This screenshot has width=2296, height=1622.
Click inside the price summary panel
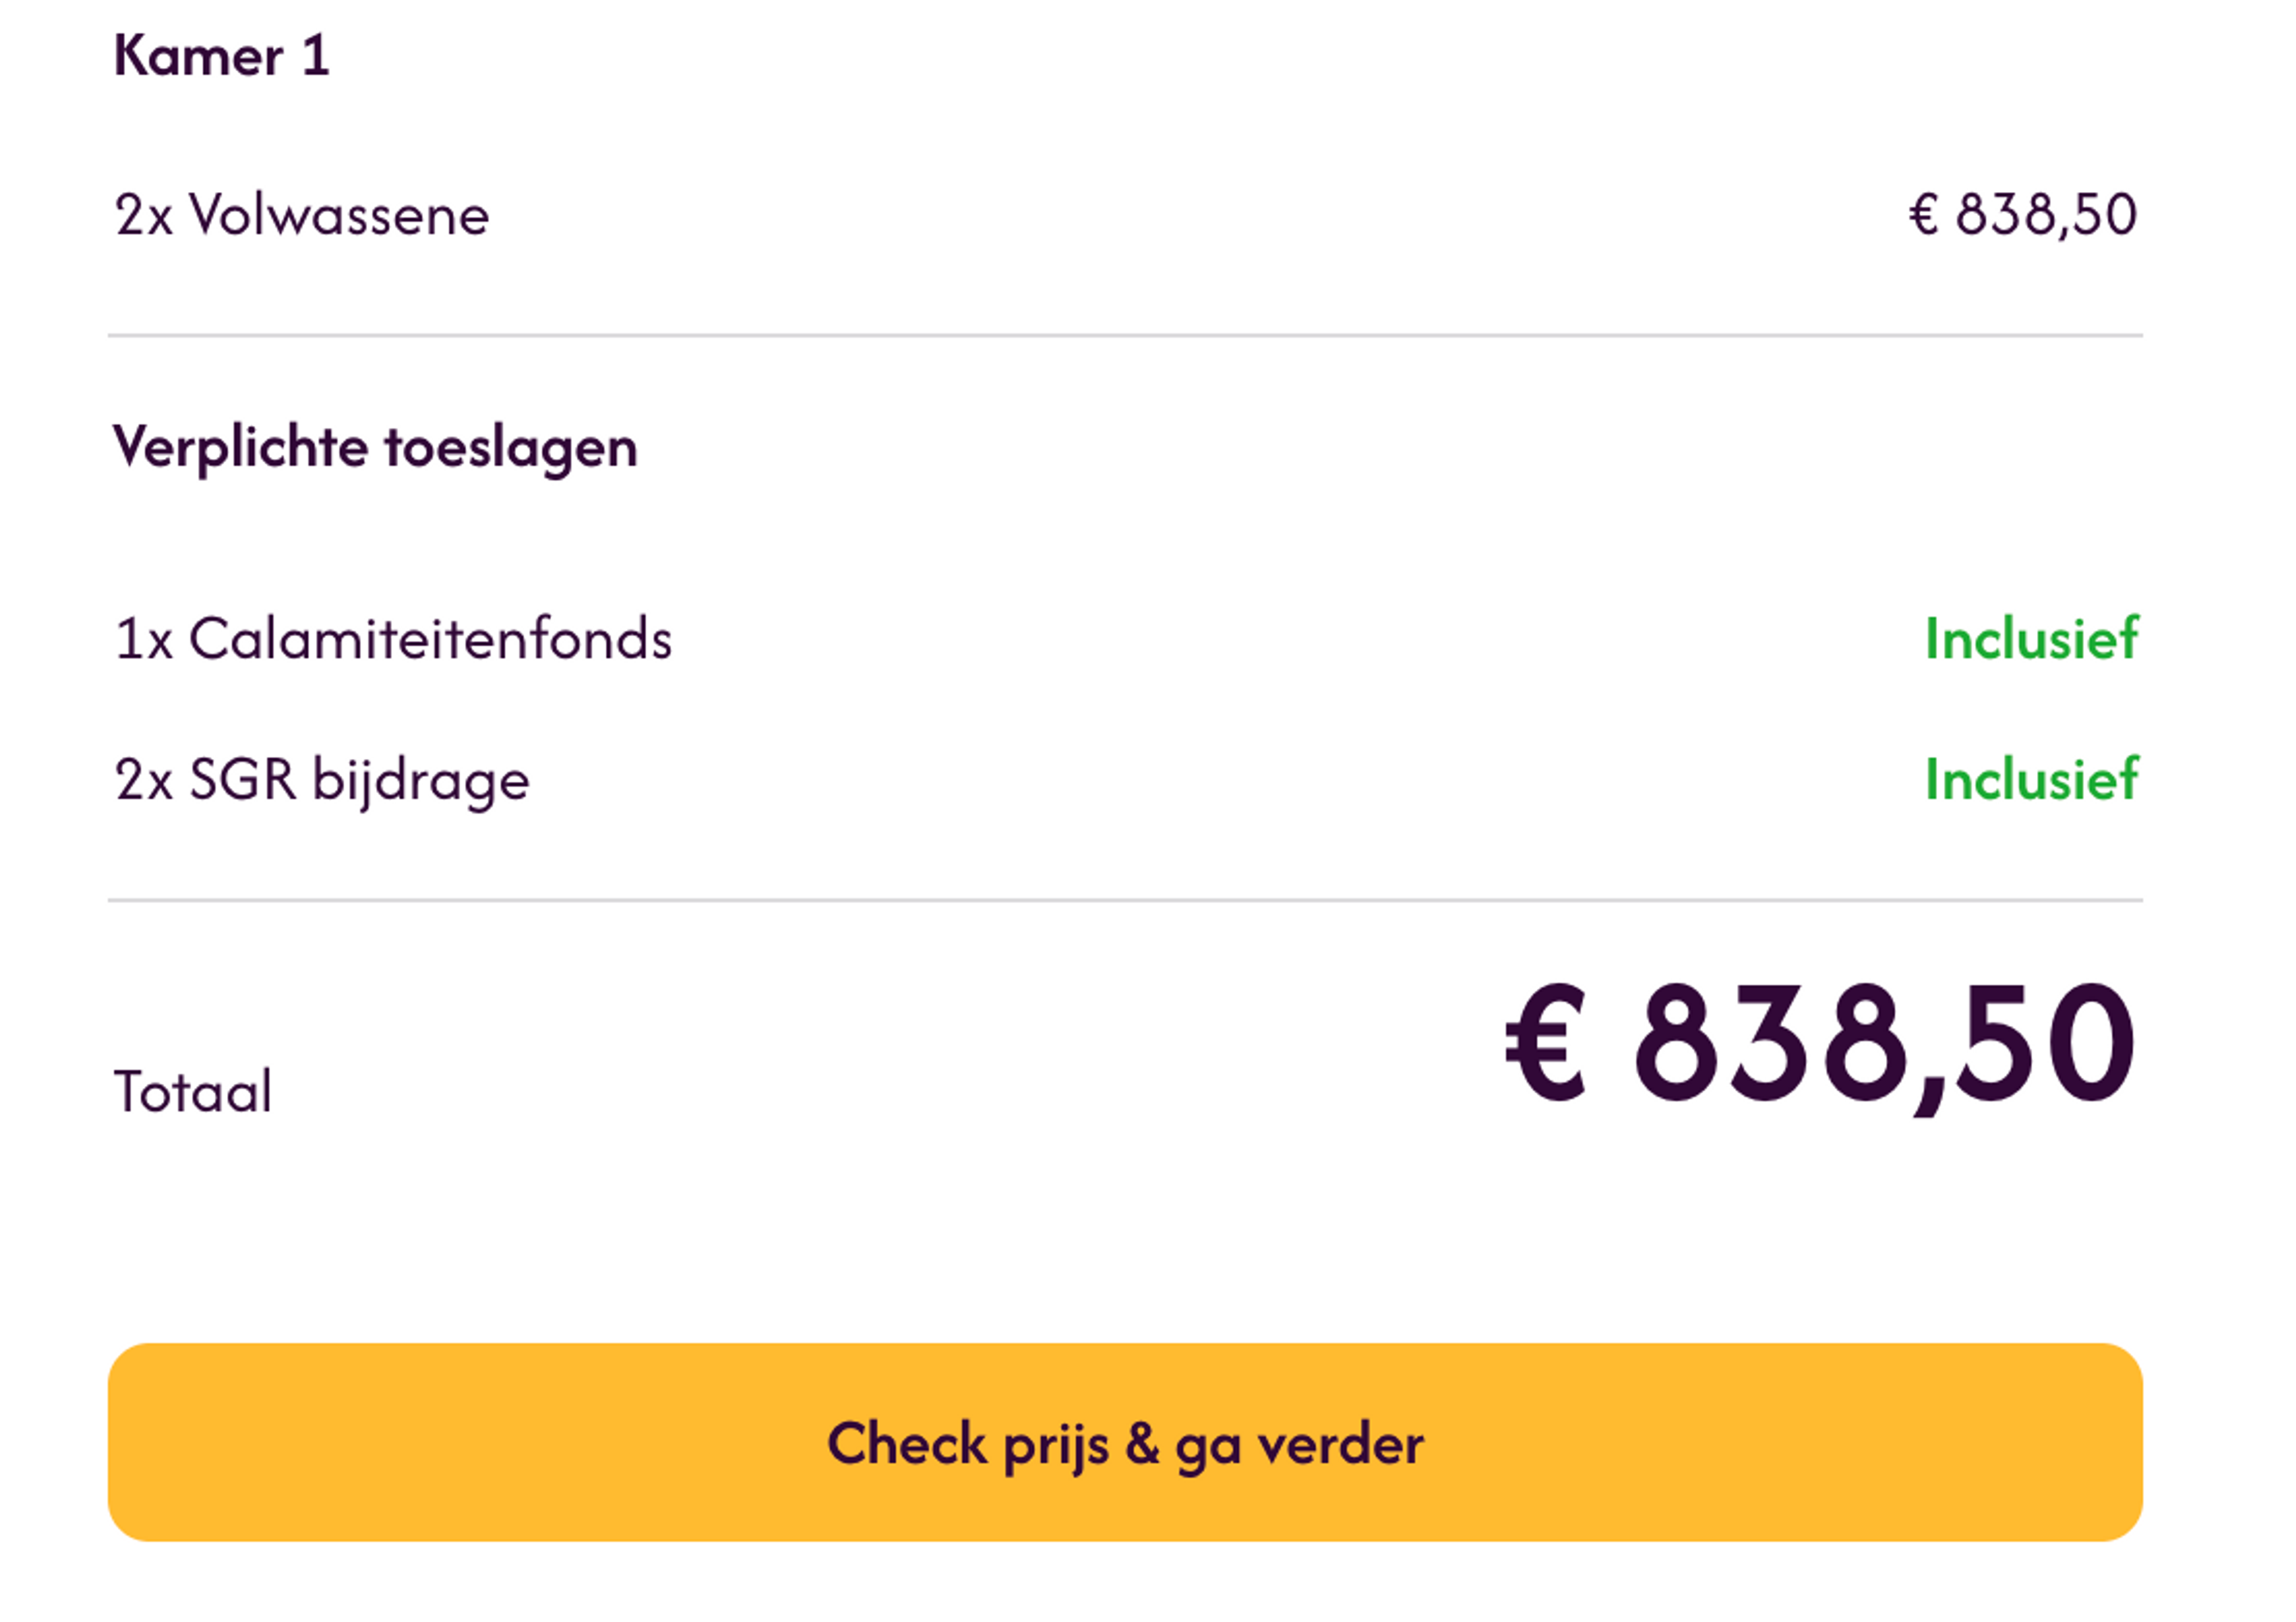tap(1148, 600)
